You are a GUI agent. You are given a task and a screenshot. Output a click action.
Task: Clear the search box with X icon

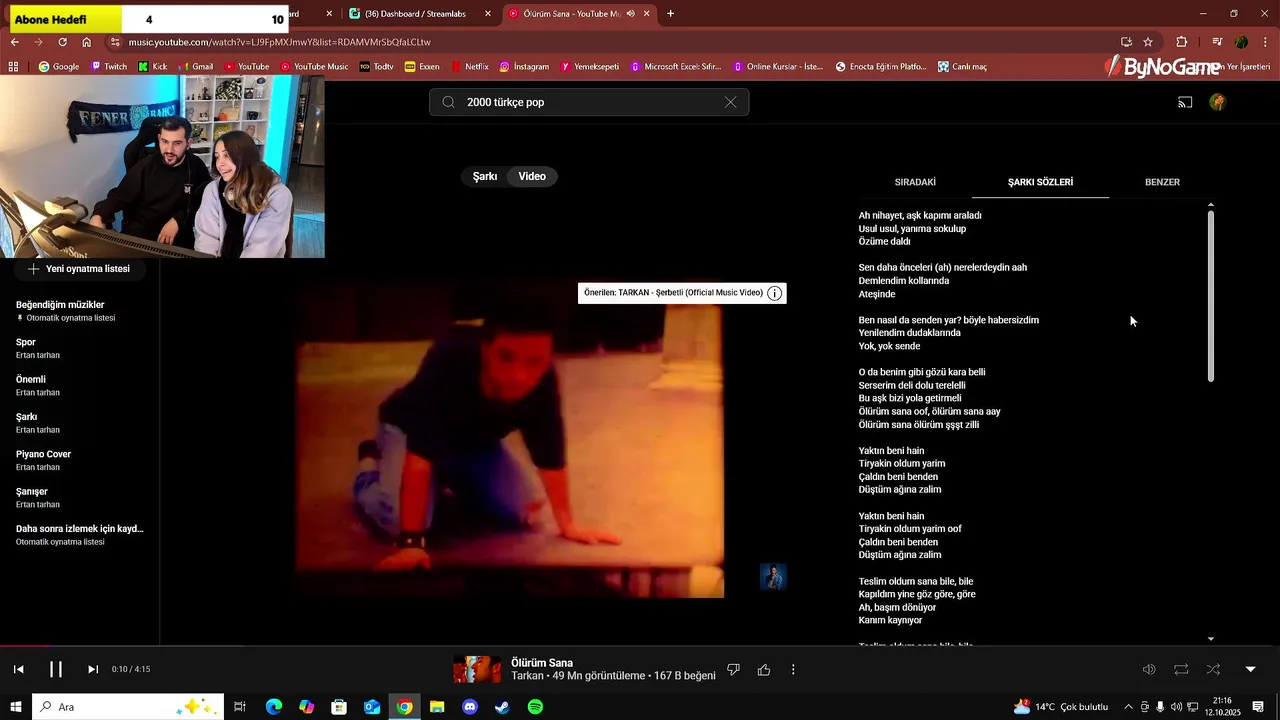730,102
